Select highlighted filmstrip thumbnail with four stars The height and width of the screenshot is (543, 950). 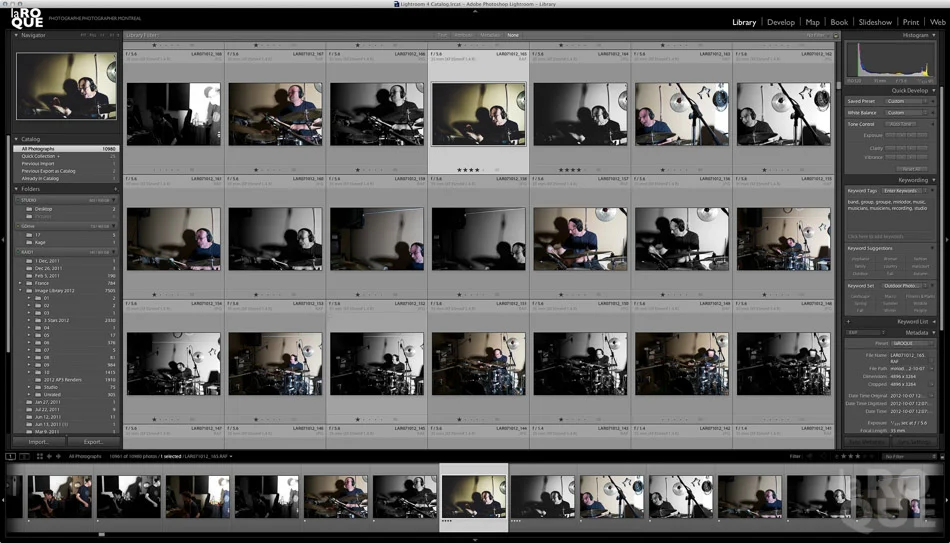pyautogui.click(x=474, y=496)
